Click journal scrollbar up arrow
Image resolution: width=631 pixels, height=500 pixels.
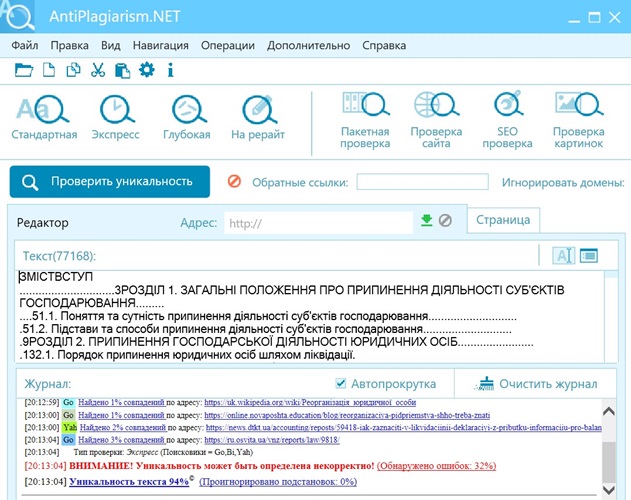click(x=609, y=411)
